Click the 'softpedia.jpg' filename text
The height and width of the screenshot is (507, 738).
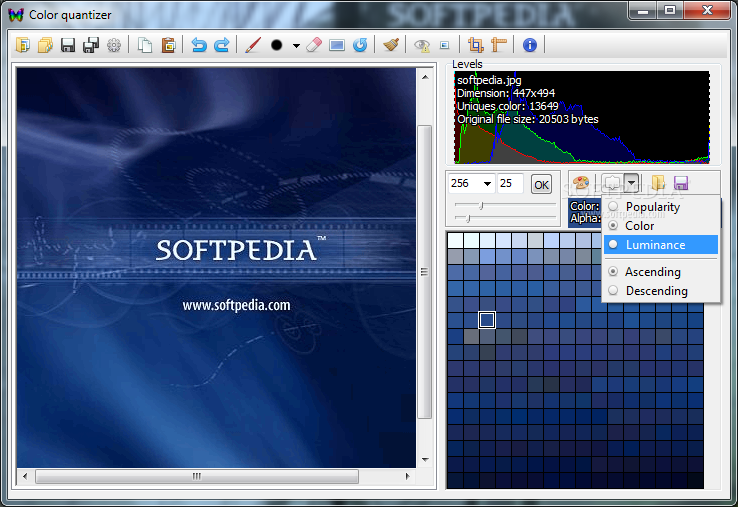489,80
